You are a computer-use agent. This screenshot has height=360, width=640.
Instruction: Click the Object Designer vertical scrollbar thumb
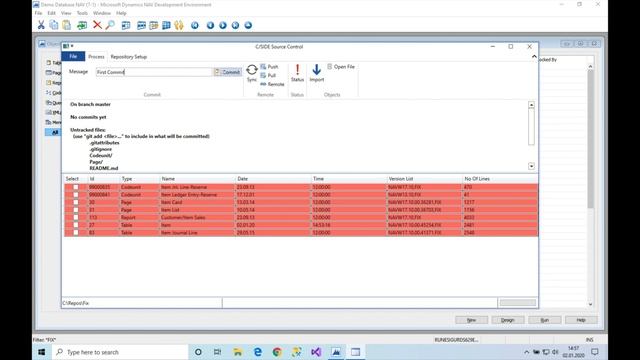[590, 139]
